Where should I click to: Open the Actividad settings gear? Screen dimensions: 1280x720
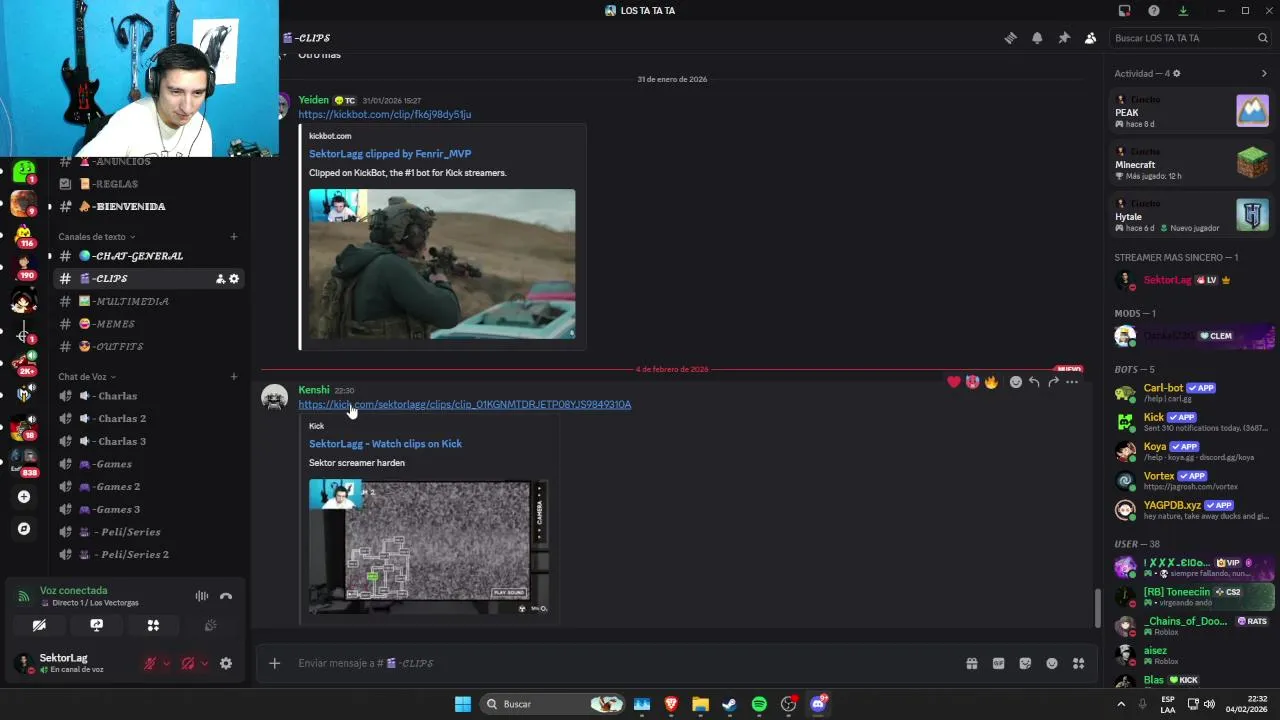tap(1176, 73)
